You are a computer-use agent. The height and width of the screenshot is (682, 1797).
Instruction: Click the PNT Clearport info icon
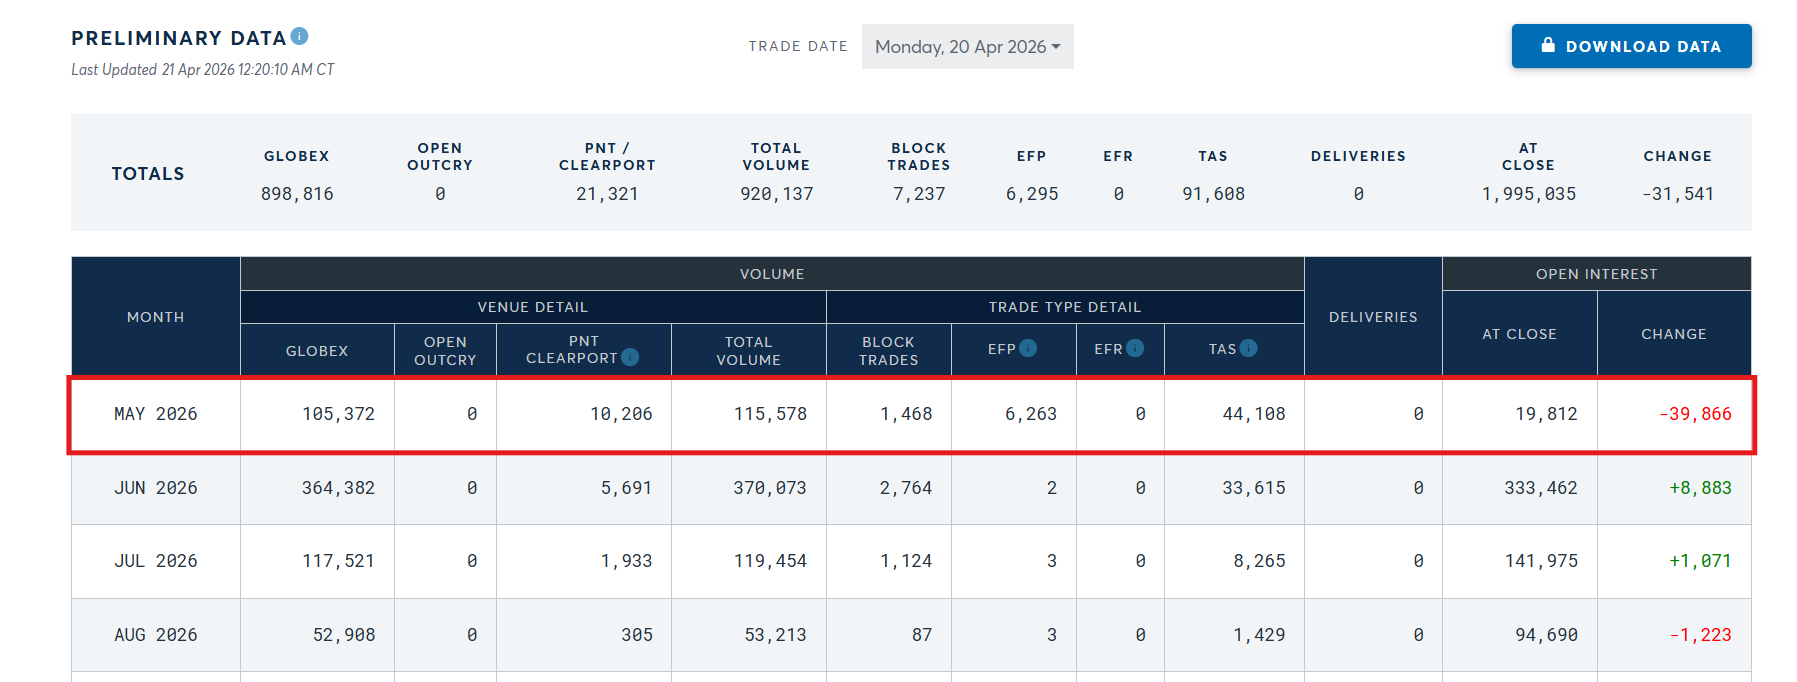(x=630, y=357)
